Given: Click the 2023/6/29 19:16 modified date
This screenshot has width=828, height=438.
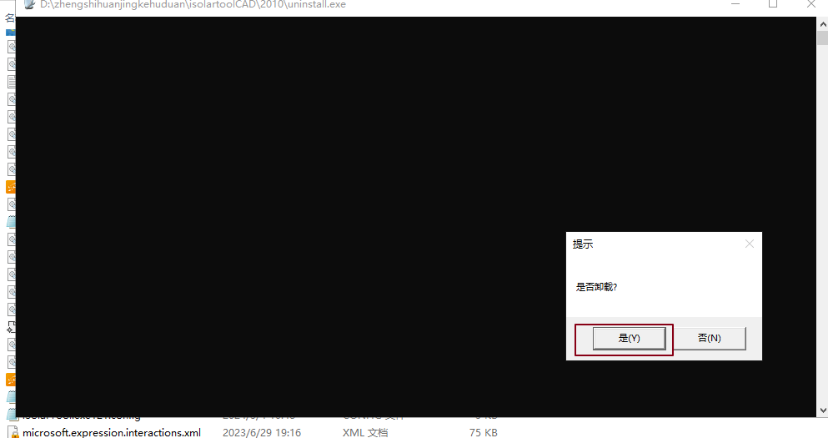Looking at the screenshot, I should coord(261,432).
